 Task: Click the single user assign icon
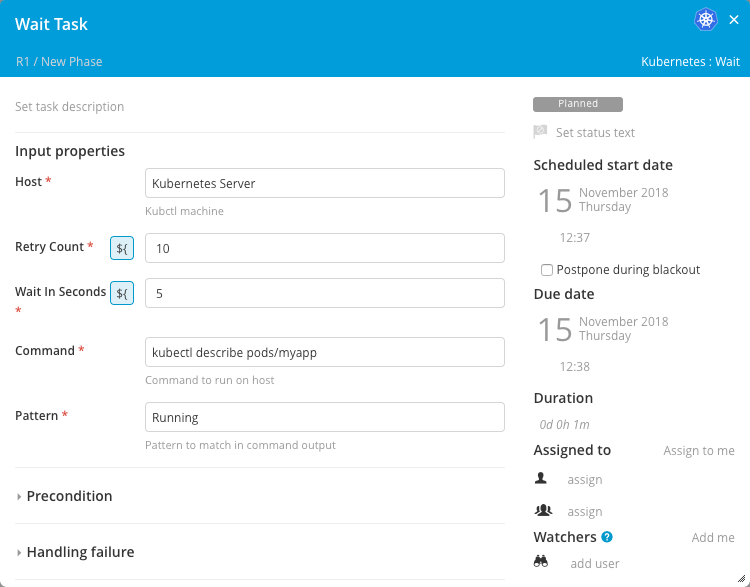[541, 479]
